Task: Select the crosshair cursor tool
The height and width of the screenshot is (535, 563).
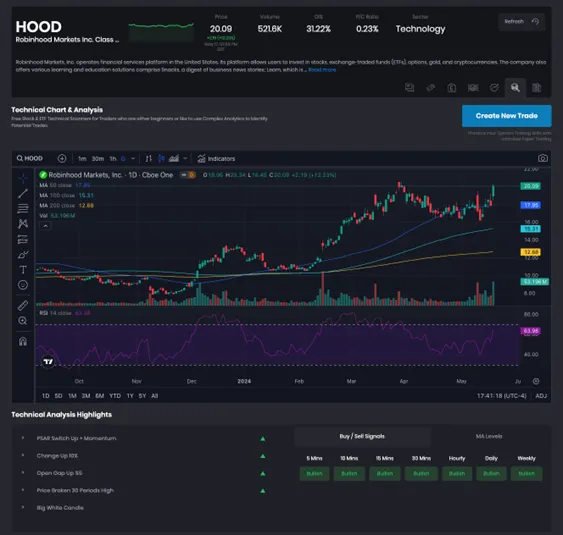Action: coord(23,178)
